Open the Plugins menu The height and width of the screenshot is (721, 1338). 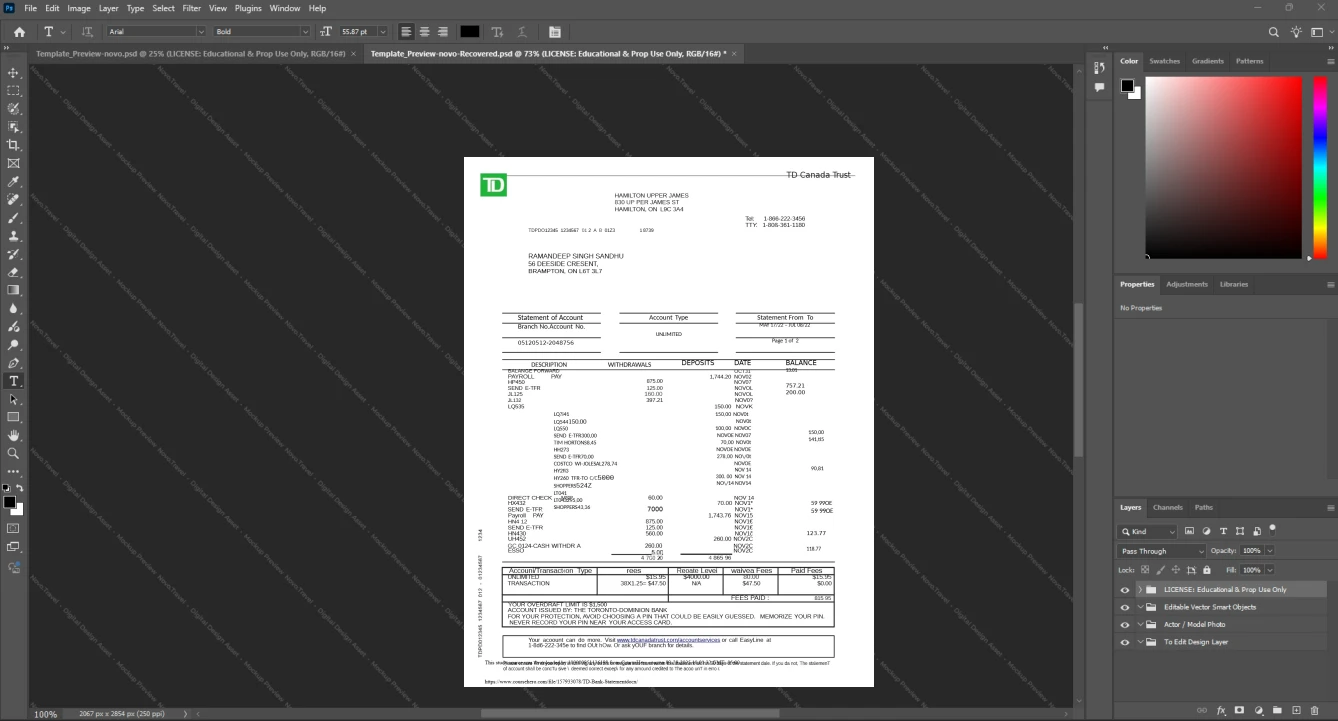[x=248, y=8]
